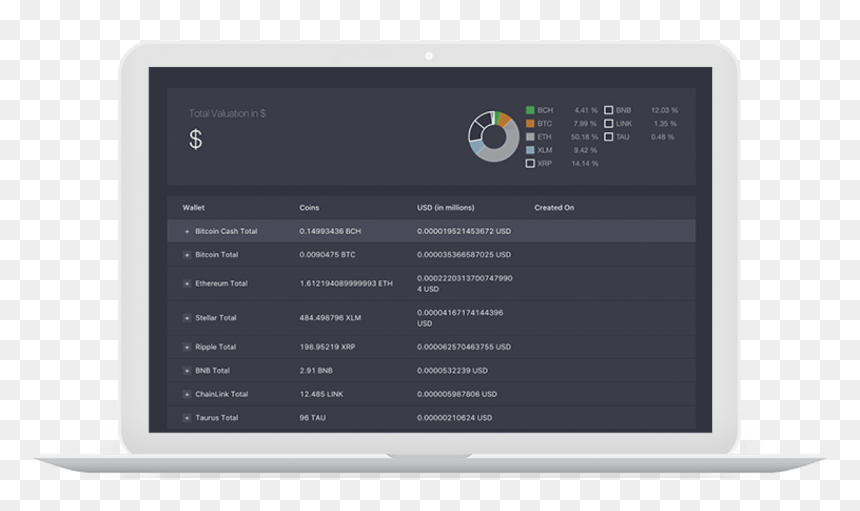Screen dimensions: 860x511
Task: Toggle the XRP legend checkbox
Action: coord(530,163)
